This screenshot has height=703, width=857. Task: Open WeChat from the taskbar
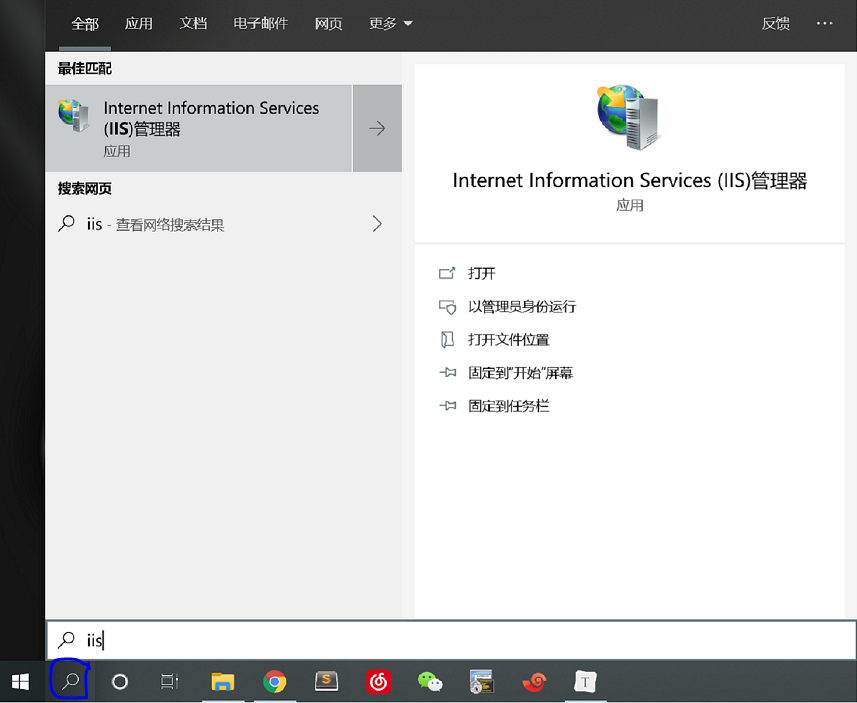click(430, 682)
